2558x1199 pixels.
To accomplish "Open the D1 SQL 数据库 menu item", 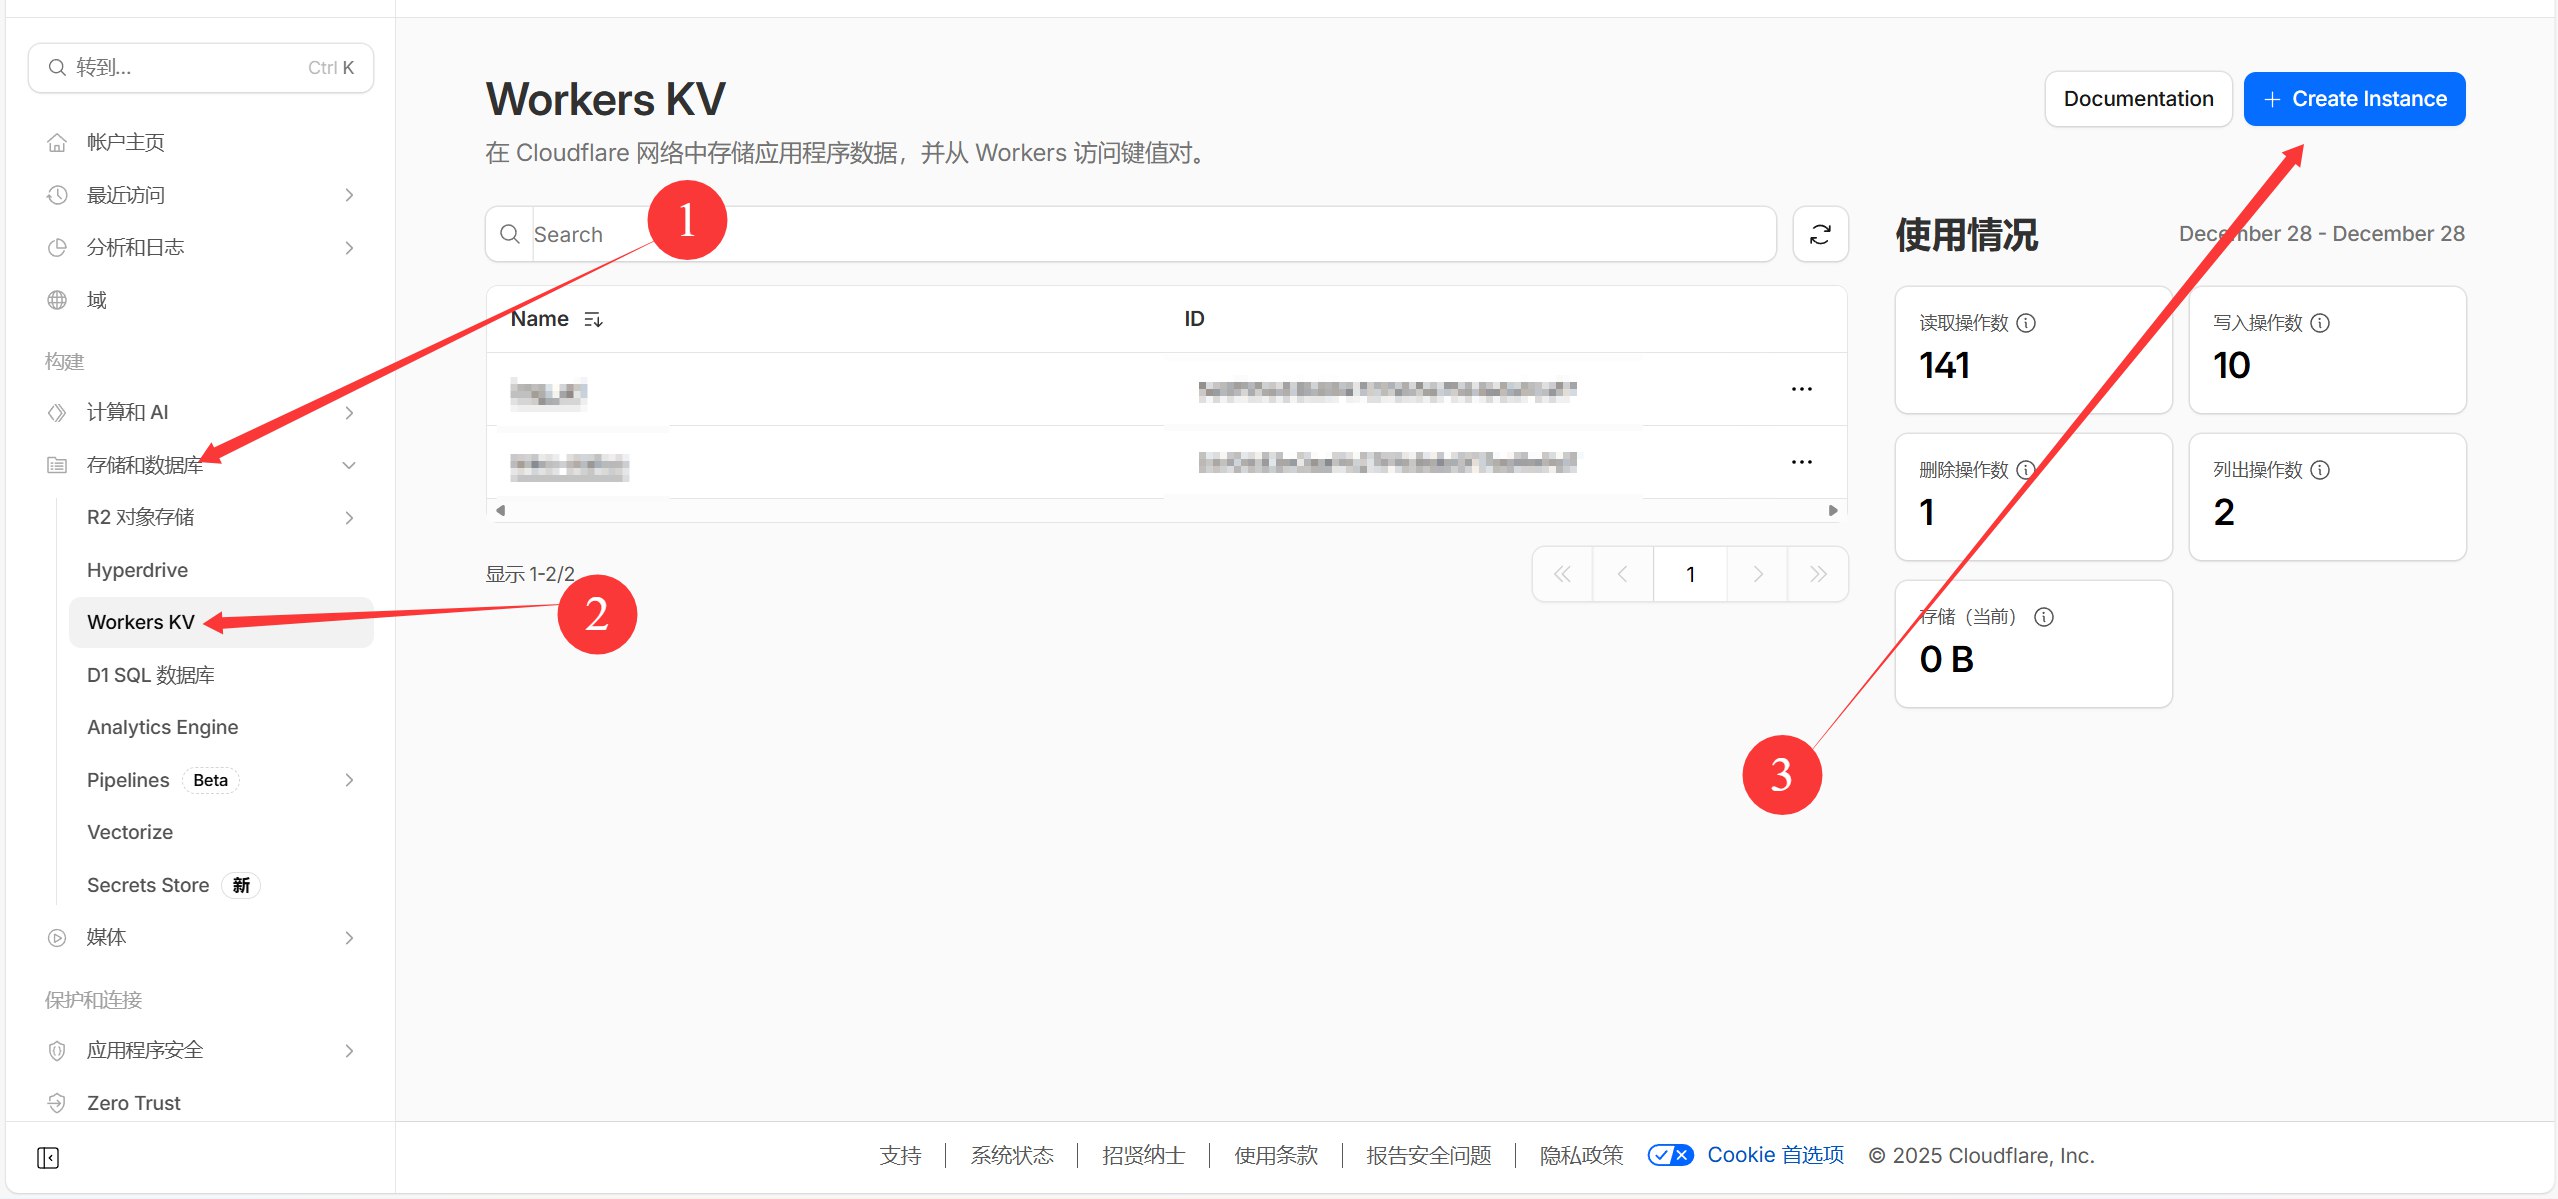I will [x=151, y=675].
